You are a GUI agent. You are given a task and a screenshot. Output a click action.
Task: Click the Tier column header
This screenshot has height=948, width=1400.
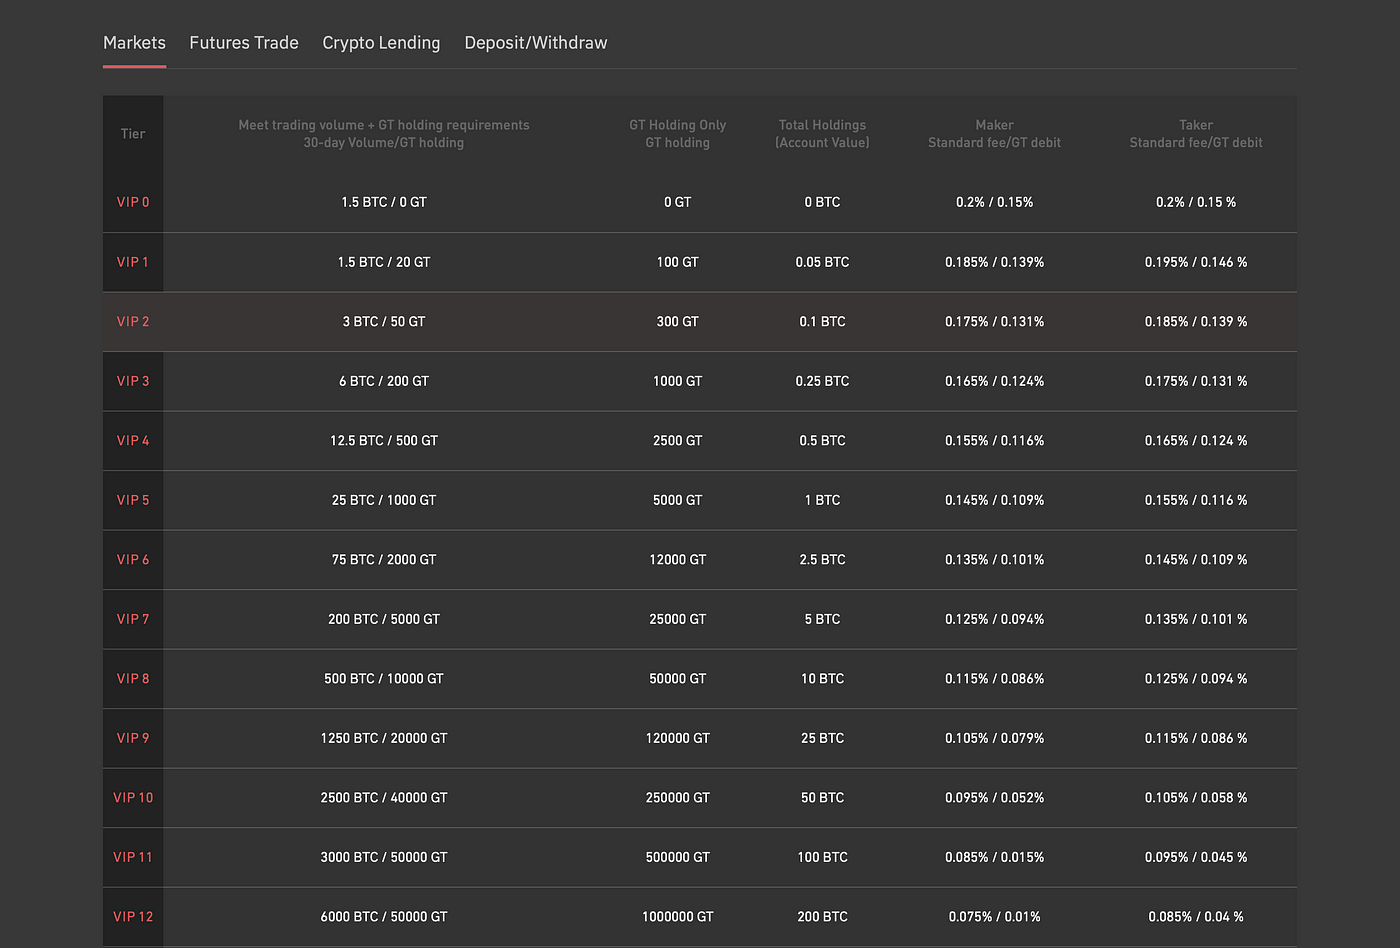click(x=133, y=134)
